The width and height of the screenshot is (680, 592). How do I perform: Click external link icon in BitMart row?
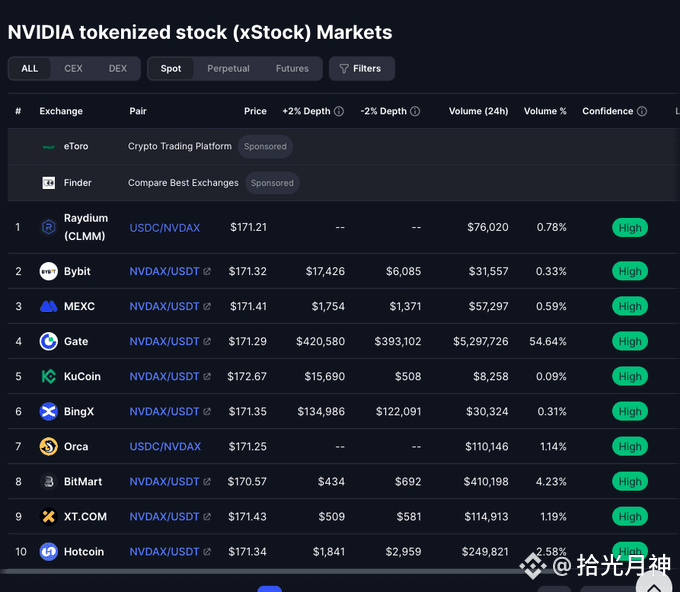(207, 481)
